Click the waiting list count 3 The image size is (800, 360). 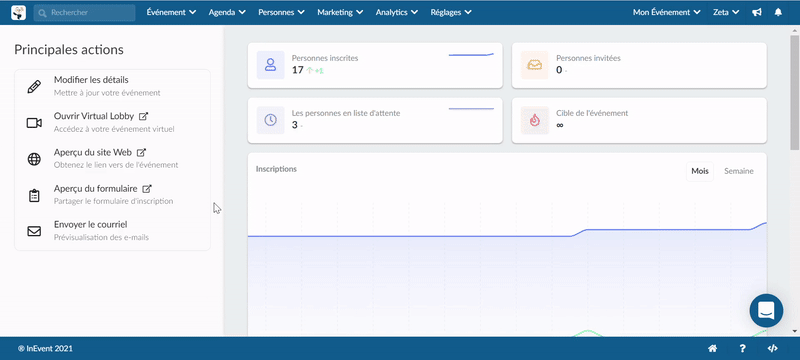tap(294, 125)
